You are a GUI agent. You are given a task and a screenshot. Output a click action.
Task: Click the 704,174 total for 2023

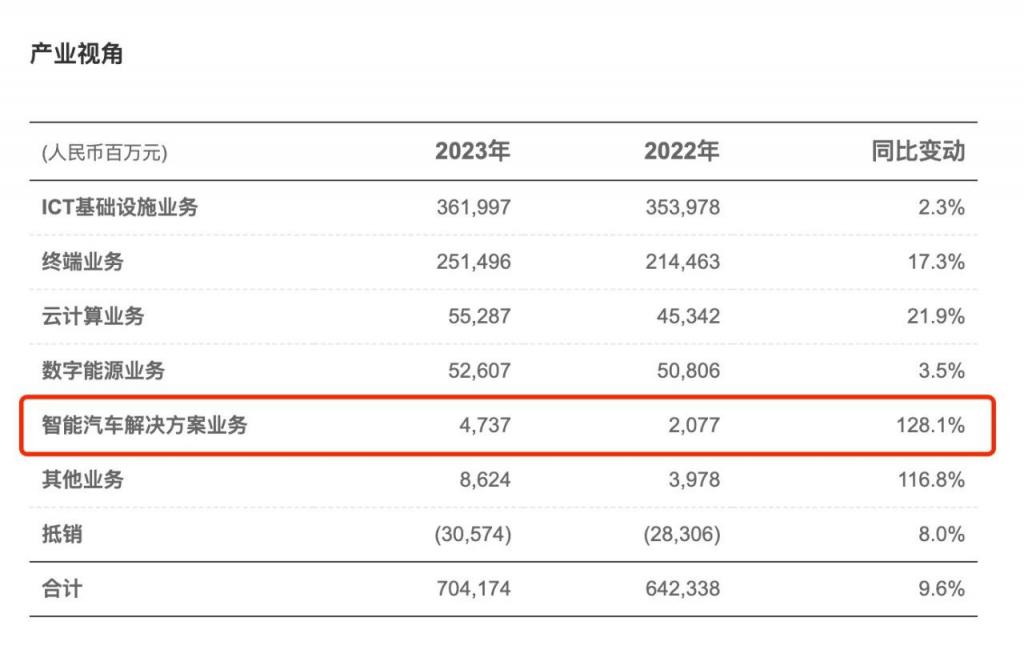[473, 589]
